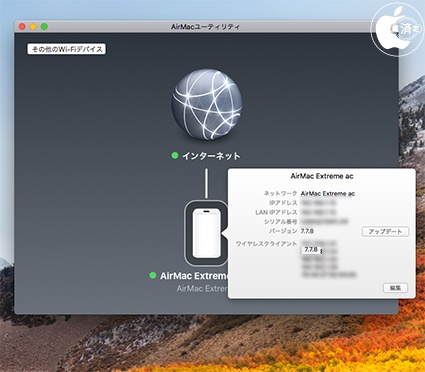Screen dimensions: 425x372
Task: Click the green status dot beside インターネット
Action: click(175, 155)
